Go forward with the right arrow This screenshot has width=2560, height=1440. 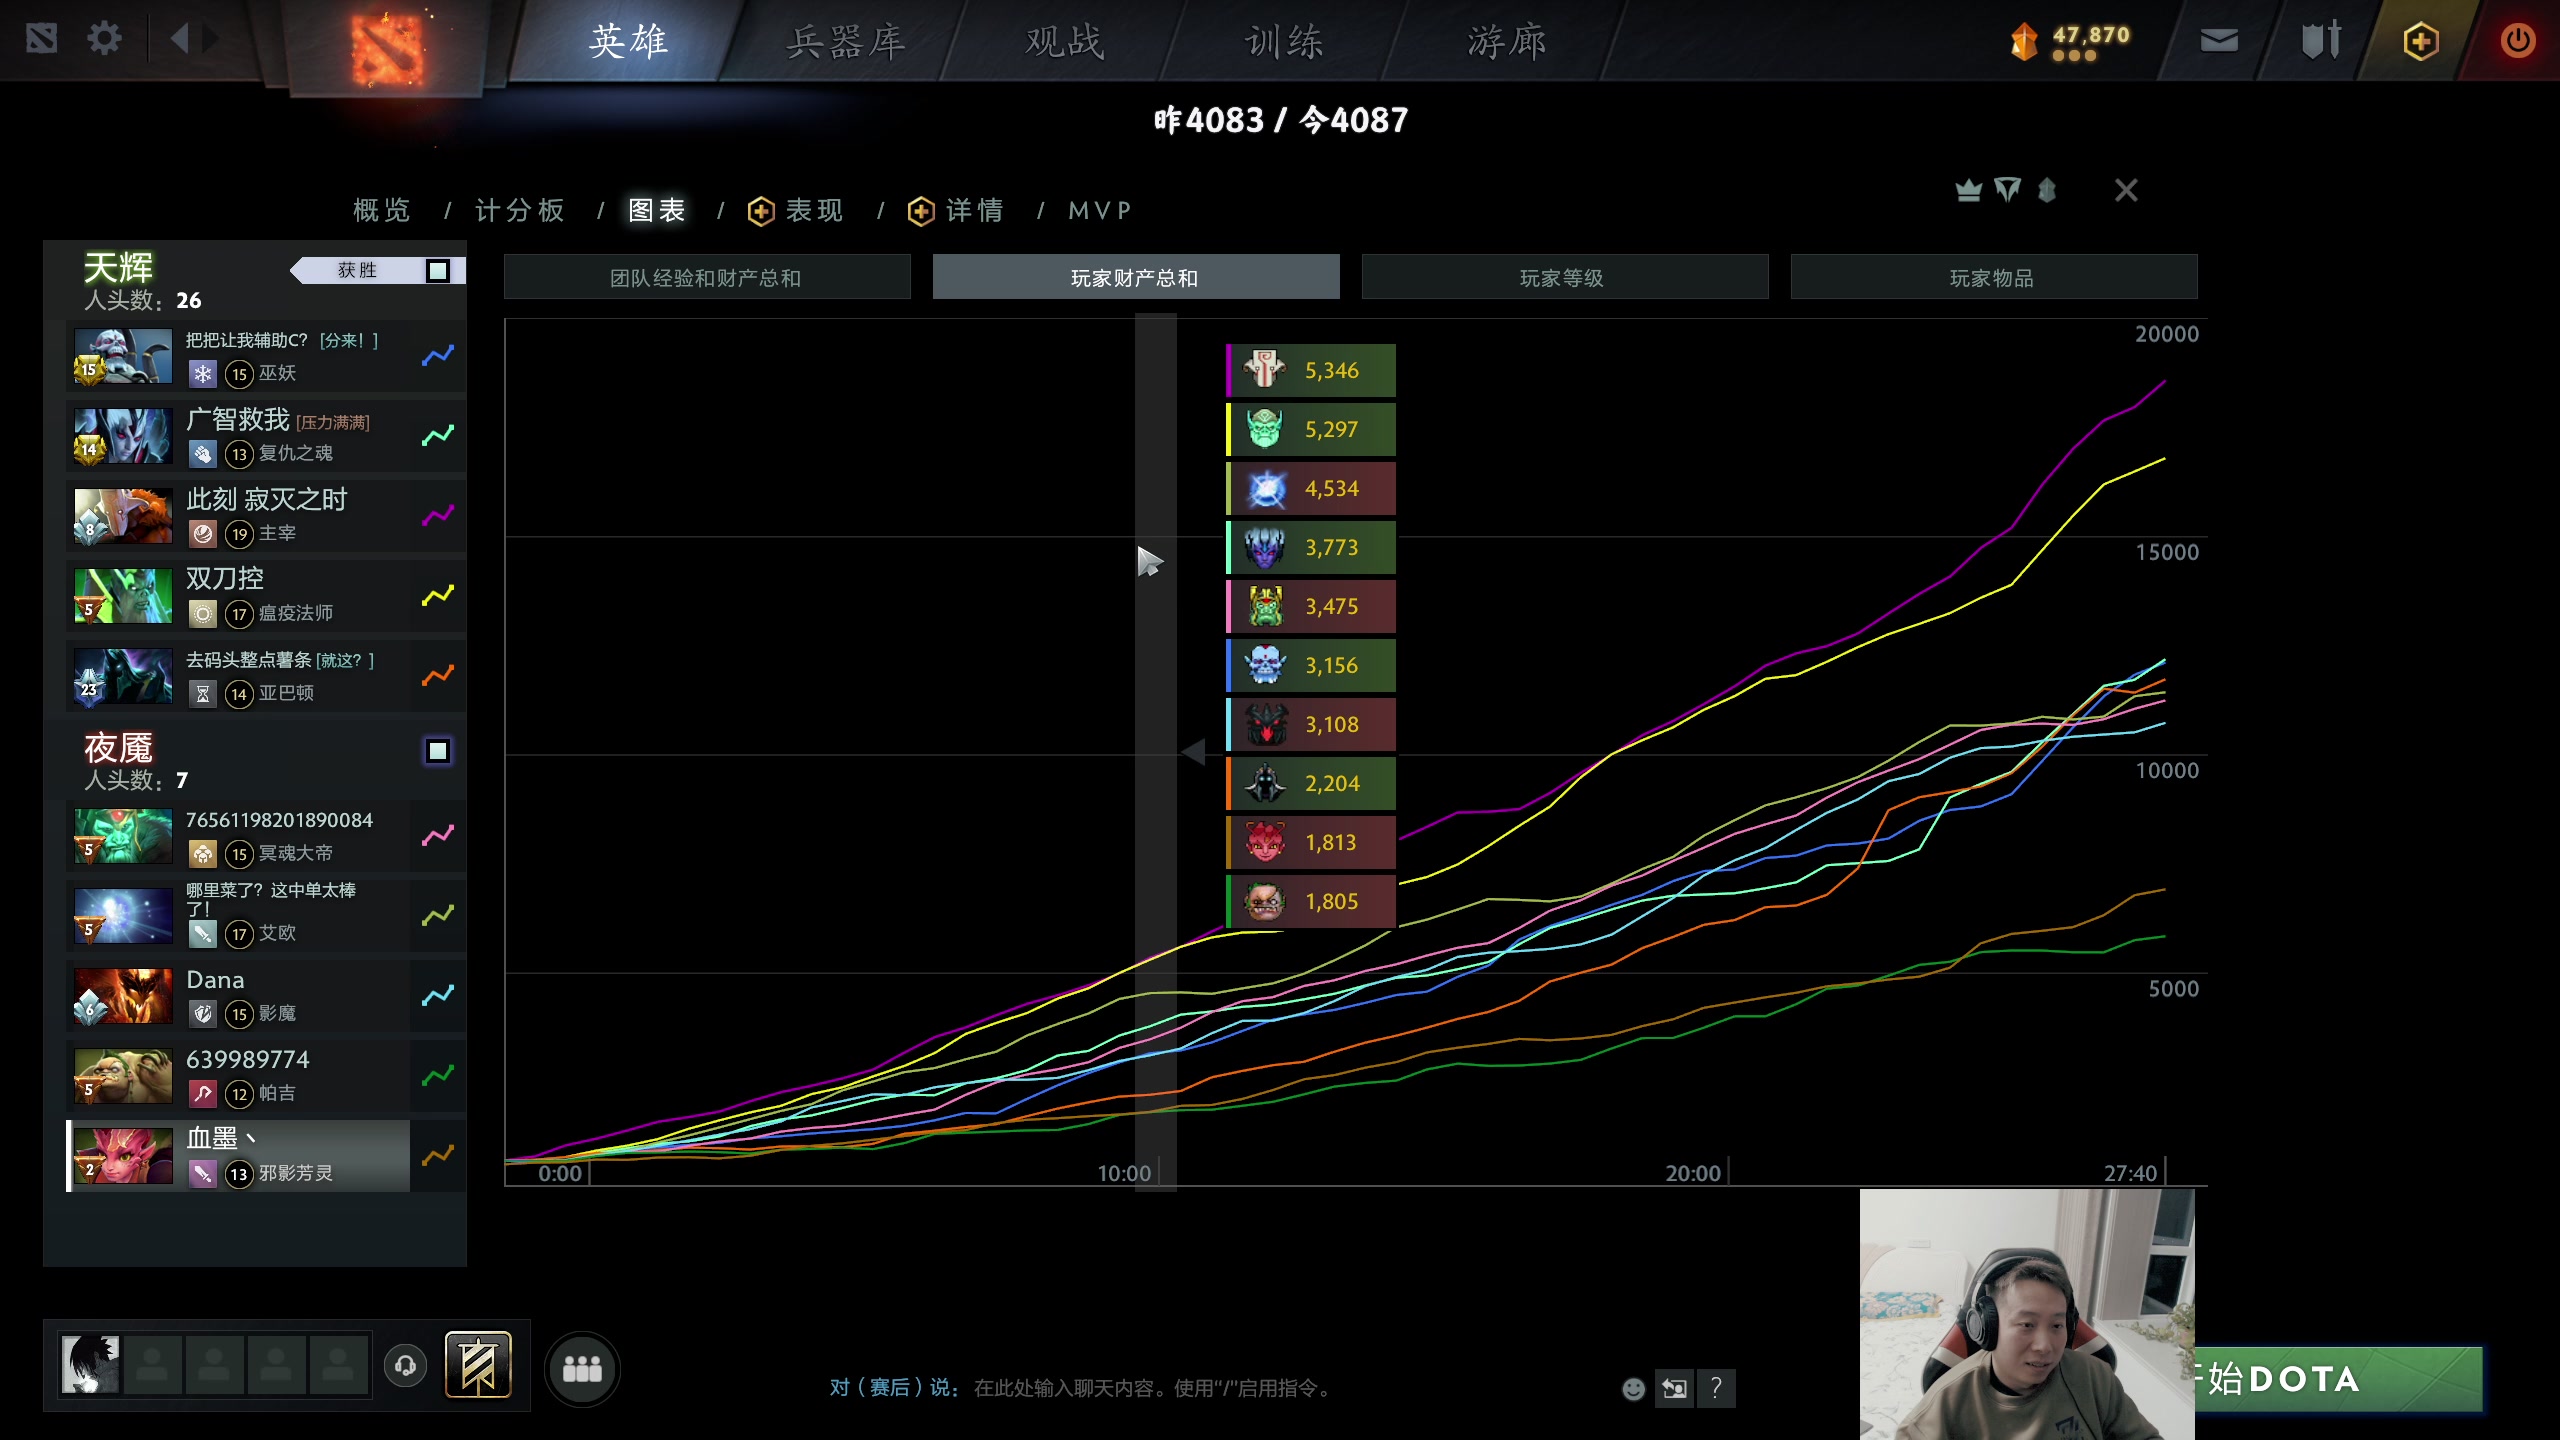[211, 40]
